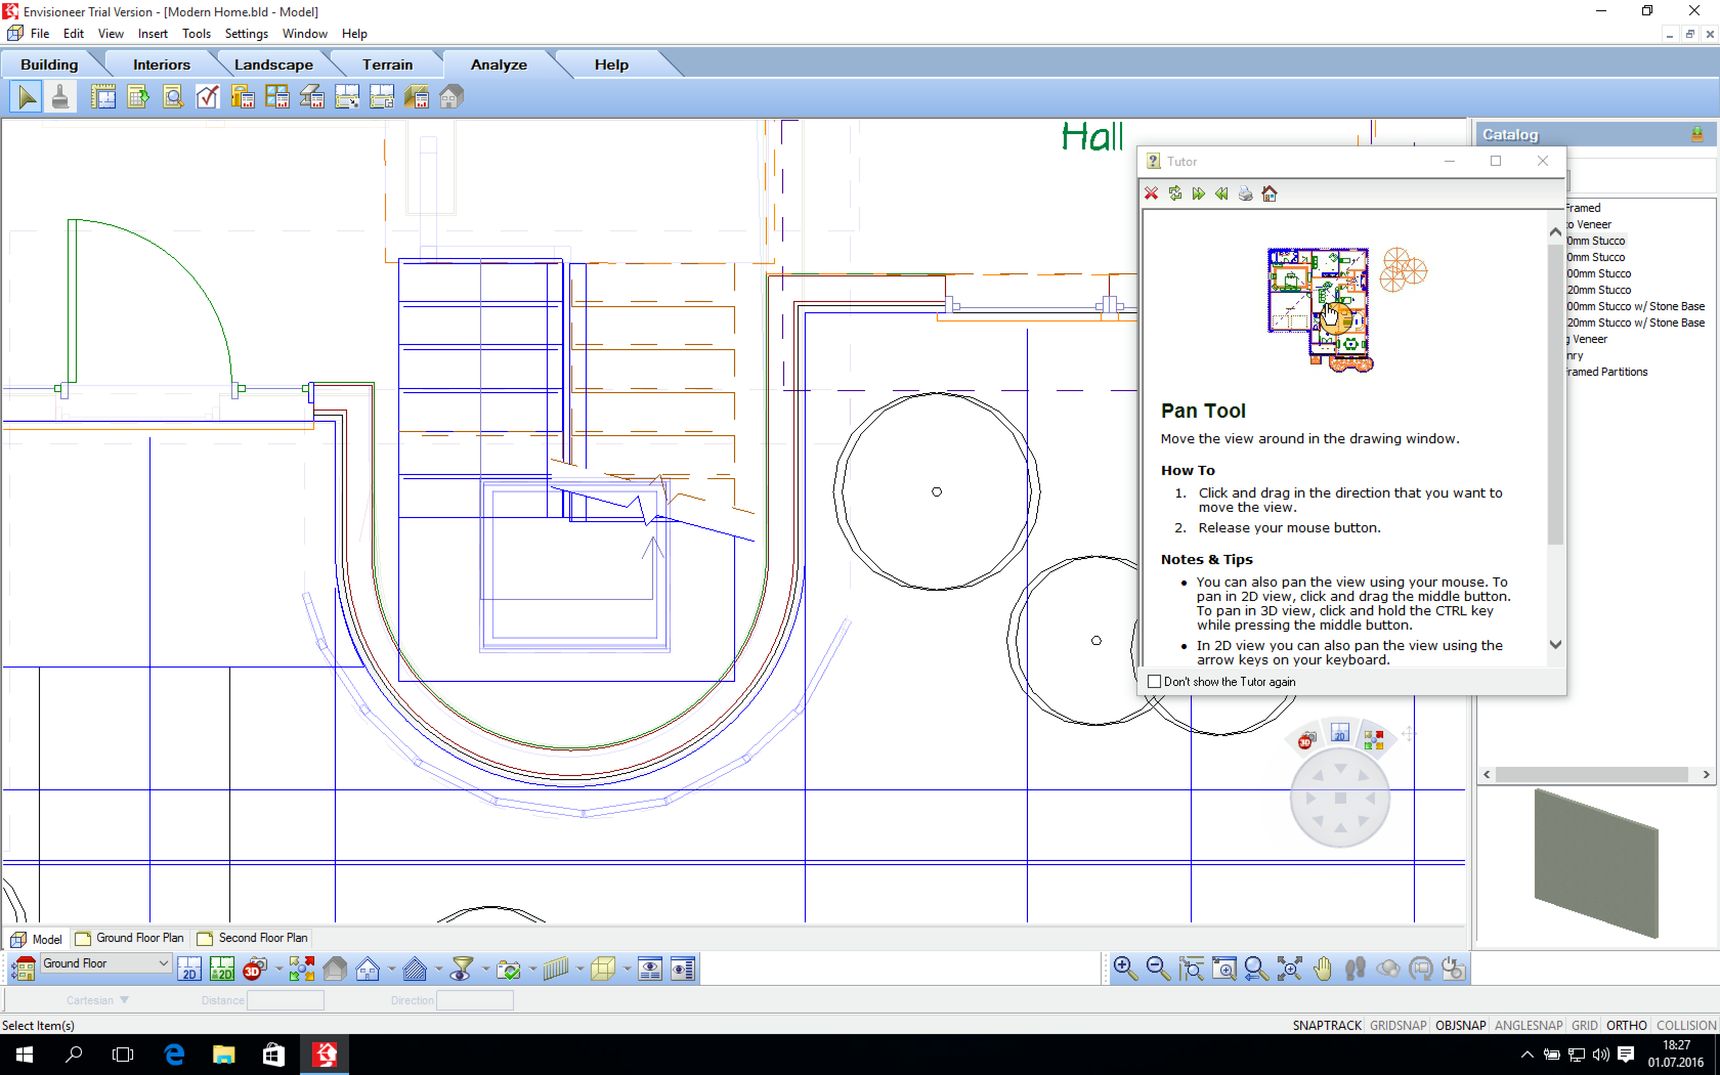The height and width of the screenshot is (1075, 1720).
Task: Pick the Material Paintbrush tool
Action: point(61,97)
